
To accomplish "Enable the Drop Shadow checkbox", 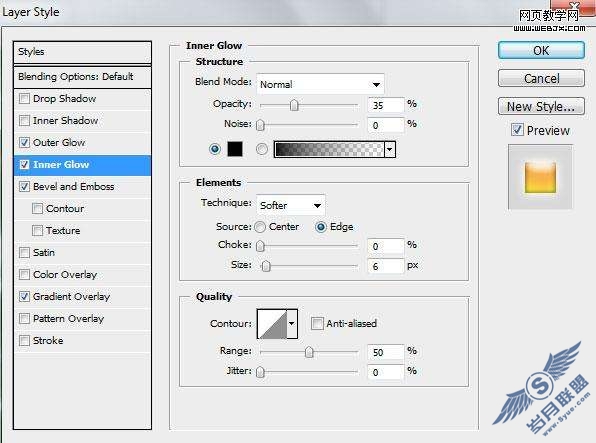I will 24,99.
